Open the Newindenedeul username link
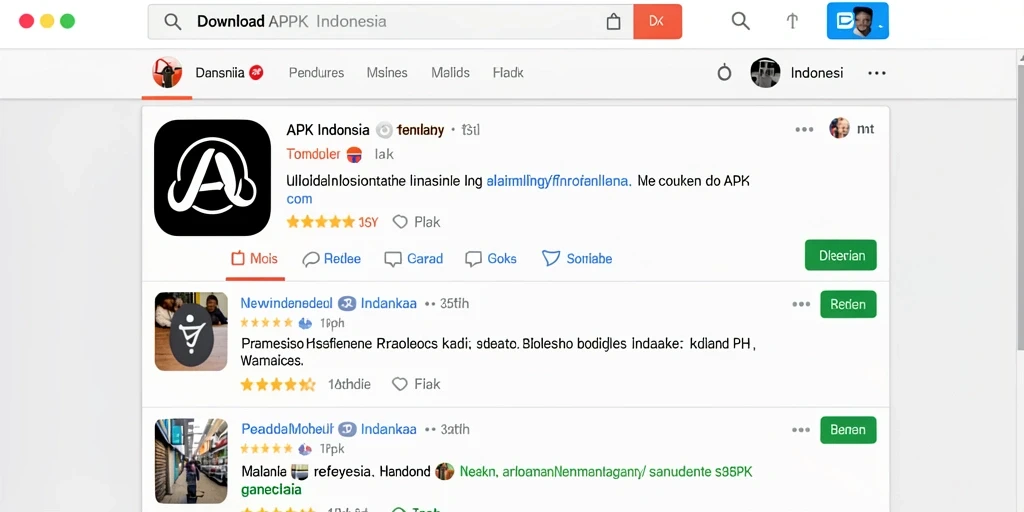Image resolution: width=1024 pixels, height=512 pixels. [x=287, y=304]
